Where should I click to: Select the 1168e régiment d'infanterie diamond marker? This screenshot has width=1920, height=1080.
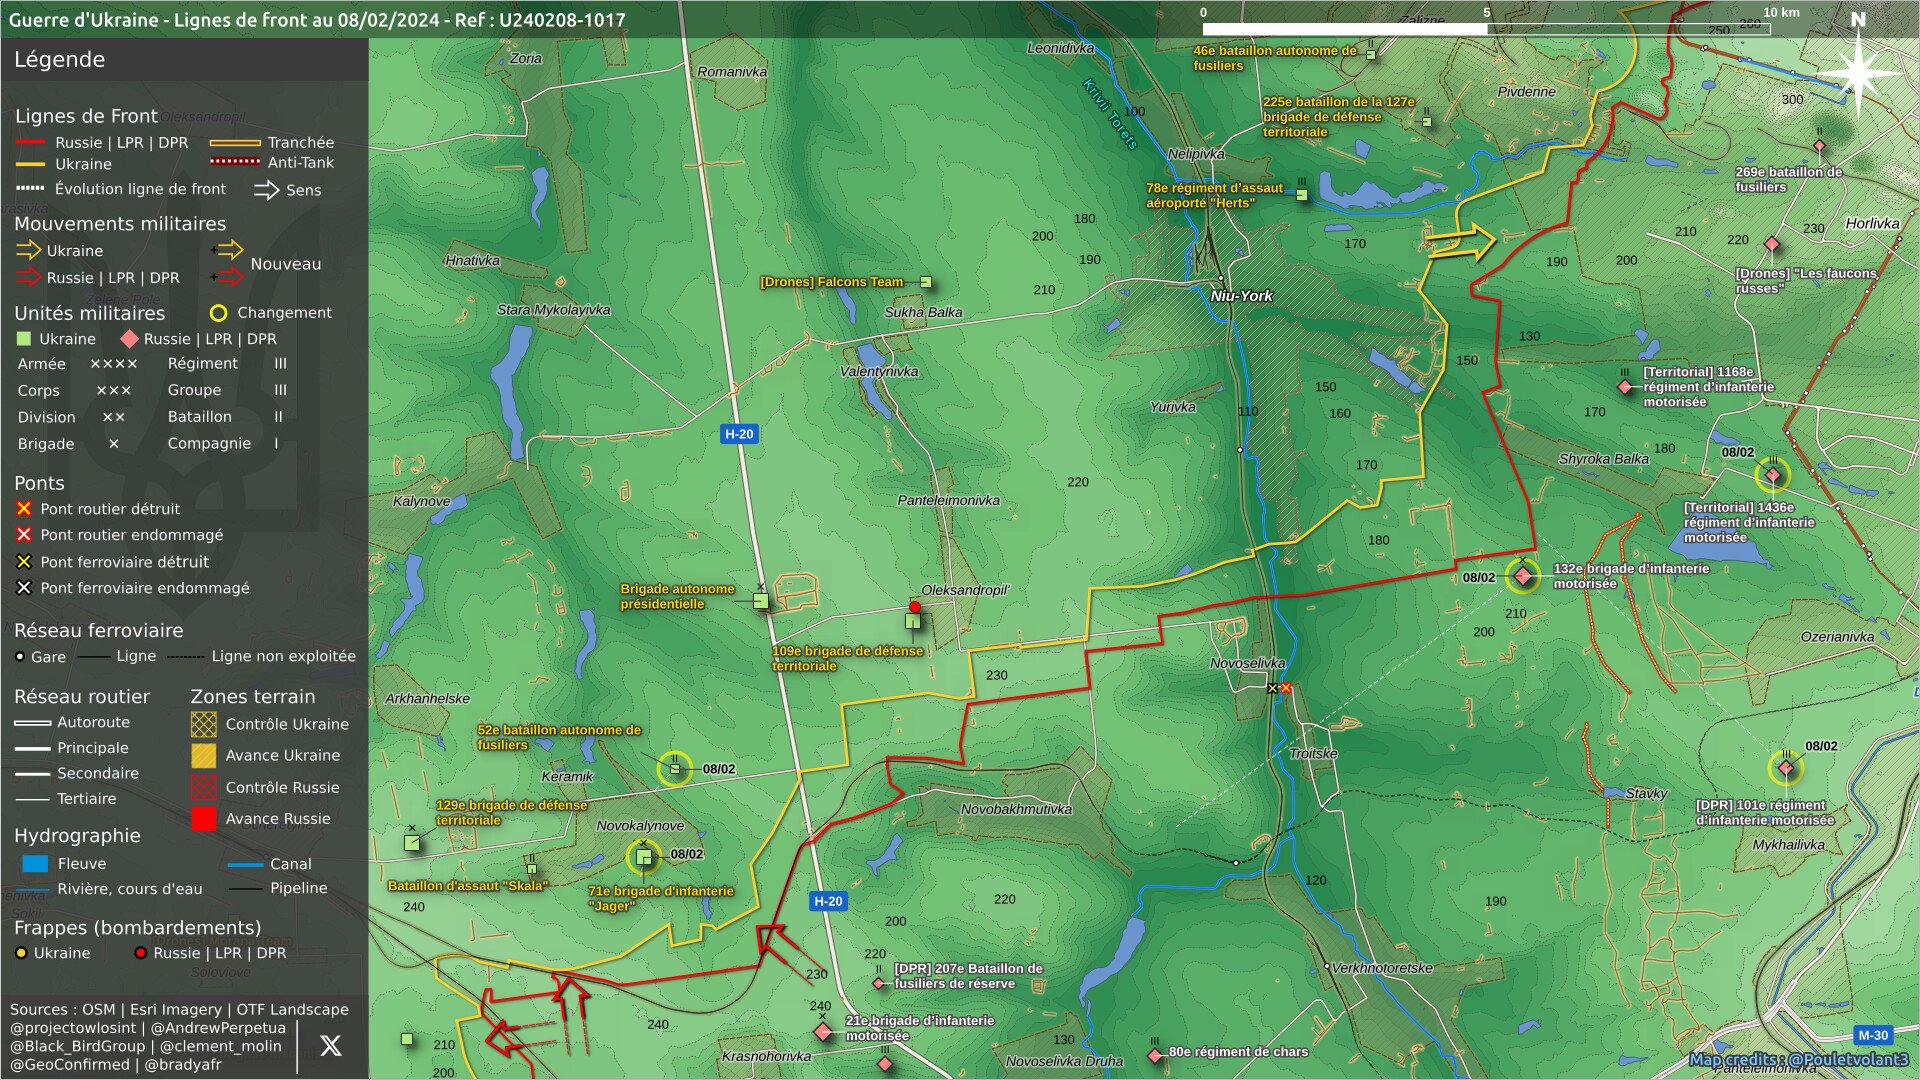tap(1625, 386)
